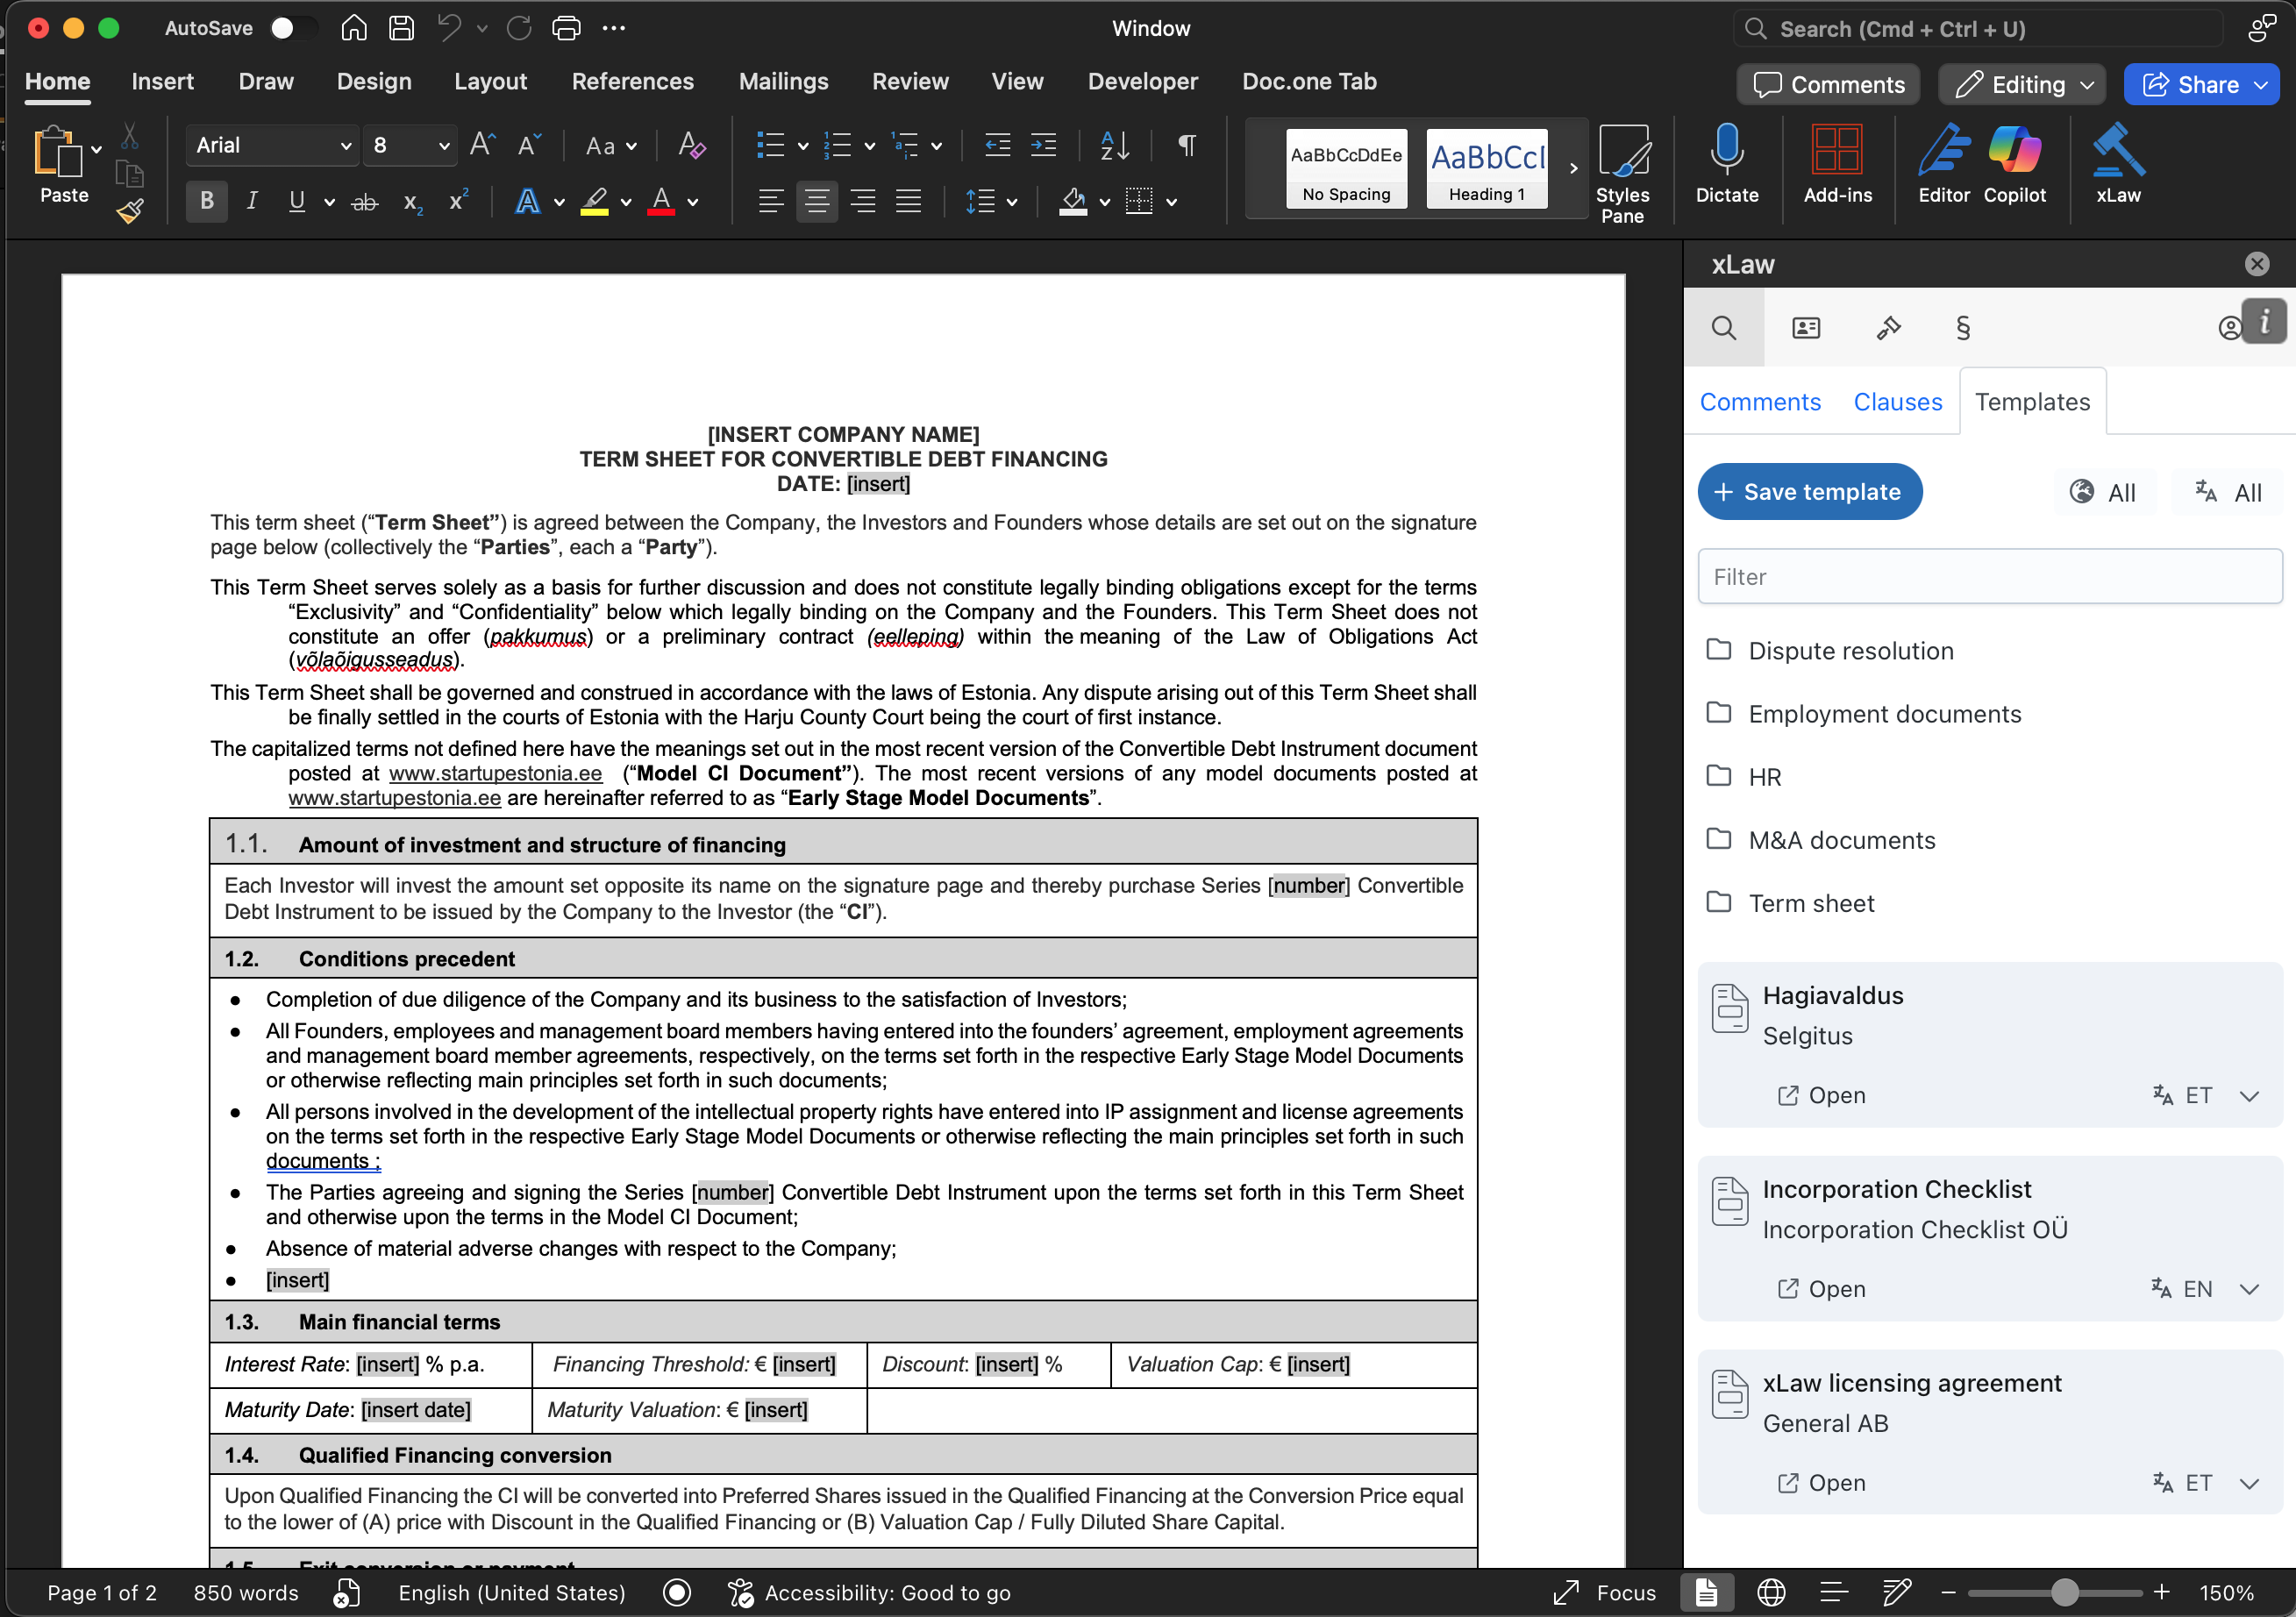The width and height of the screenshot is (2296, 1617).
Task: Click the xLaw gavel icon
Action: pyautogui.click(x=1888, y=328)
